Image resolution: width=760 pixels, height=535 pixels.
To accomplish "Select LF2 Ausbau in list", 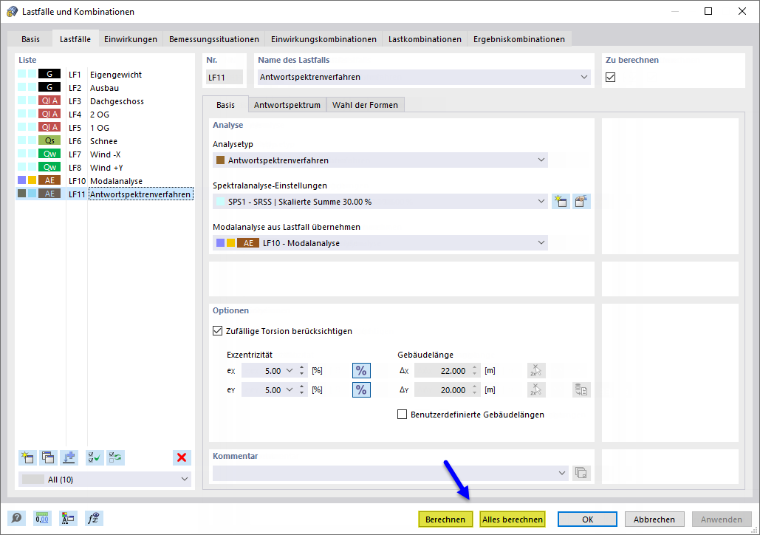I will (105, 88).
